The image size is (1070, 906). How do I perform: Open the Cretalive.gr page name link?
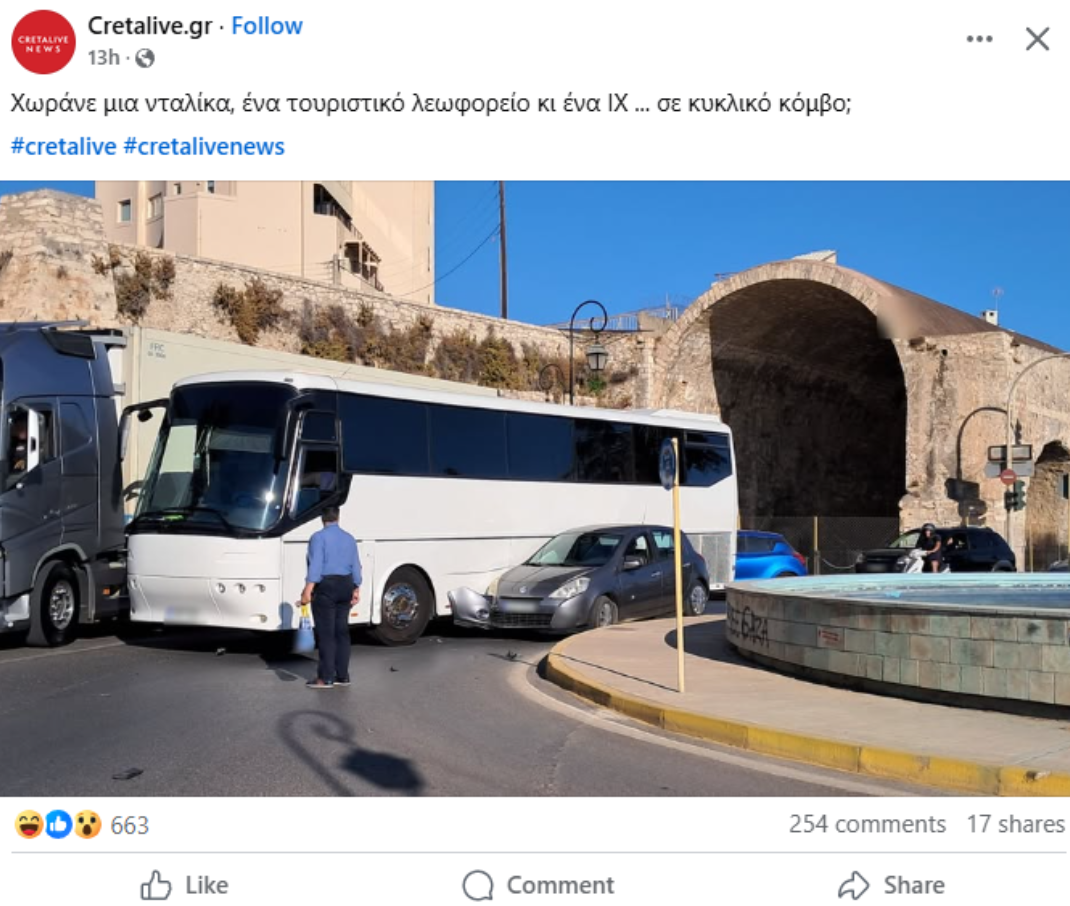tap(150, 26)
